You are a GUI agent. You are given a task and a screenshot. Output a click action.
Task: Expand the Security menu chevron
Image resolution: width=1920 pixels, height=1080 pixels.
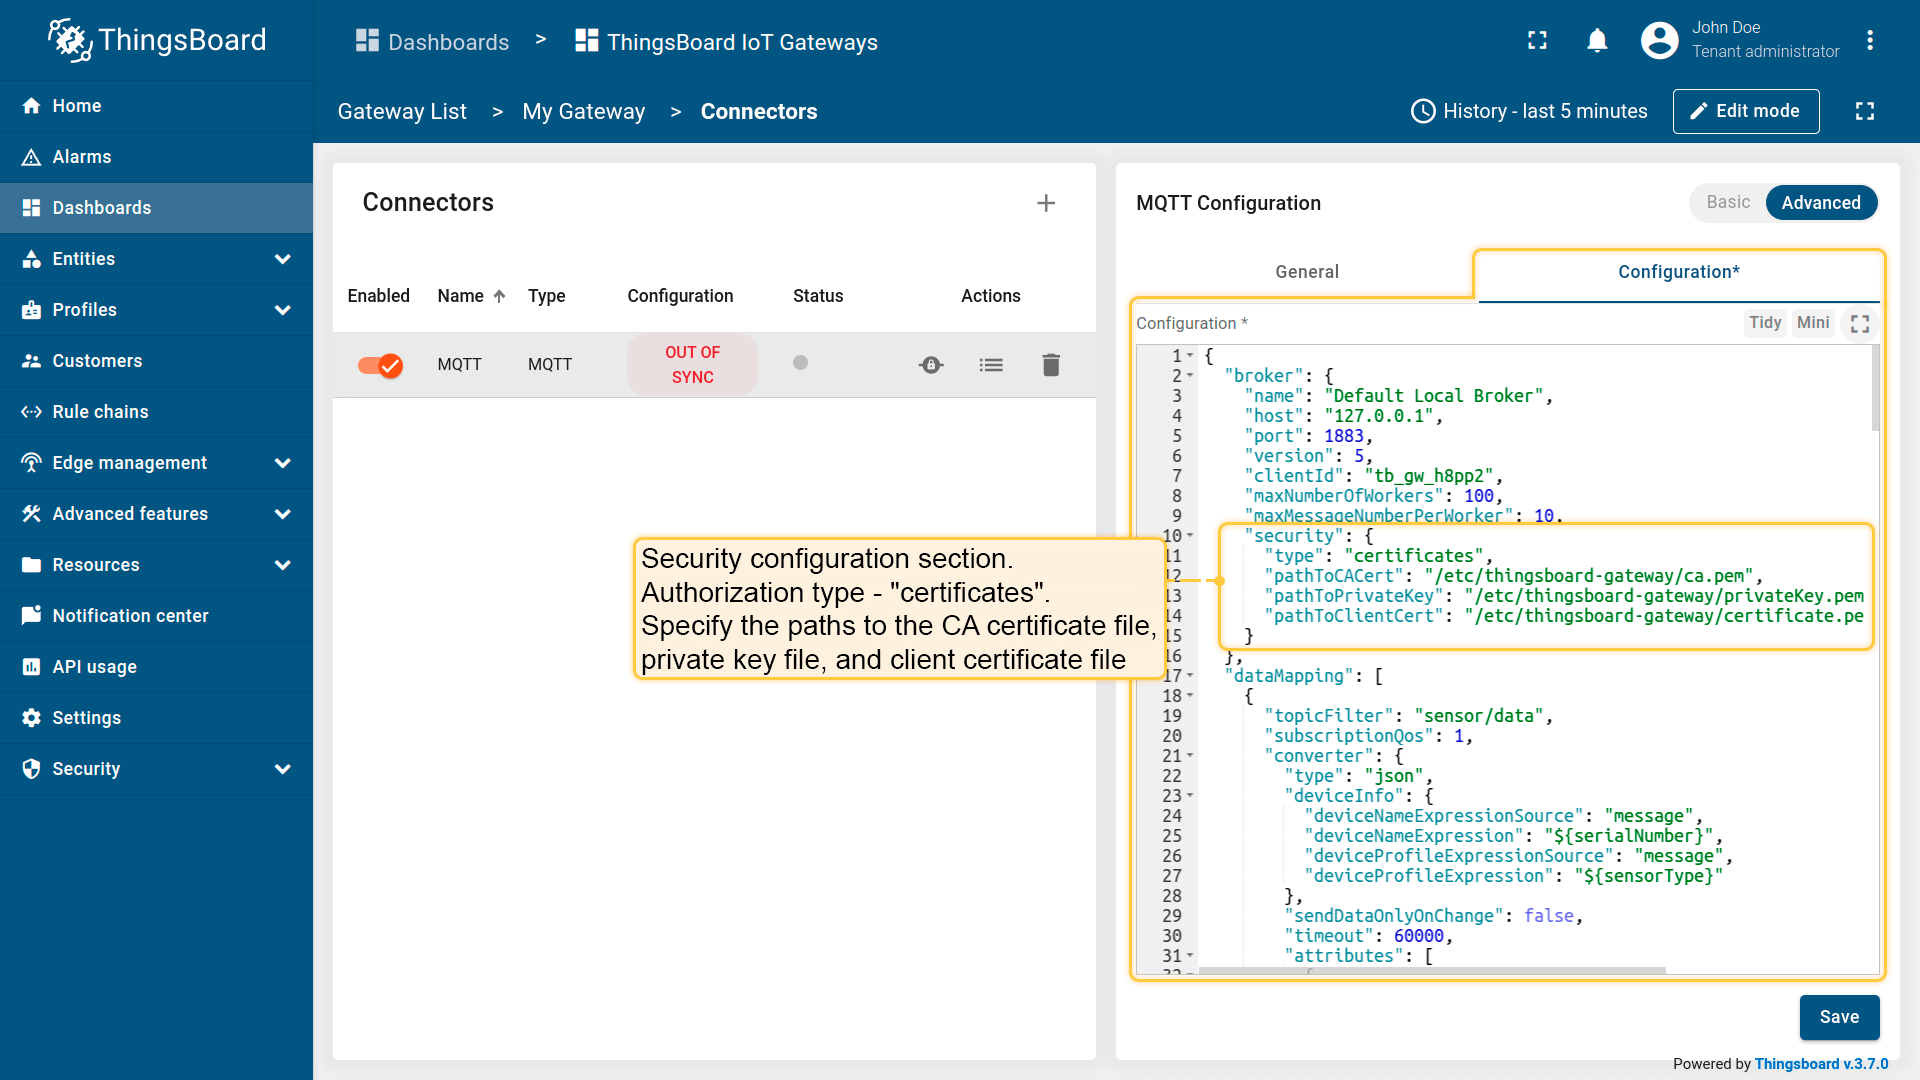(x=283, y=769)
